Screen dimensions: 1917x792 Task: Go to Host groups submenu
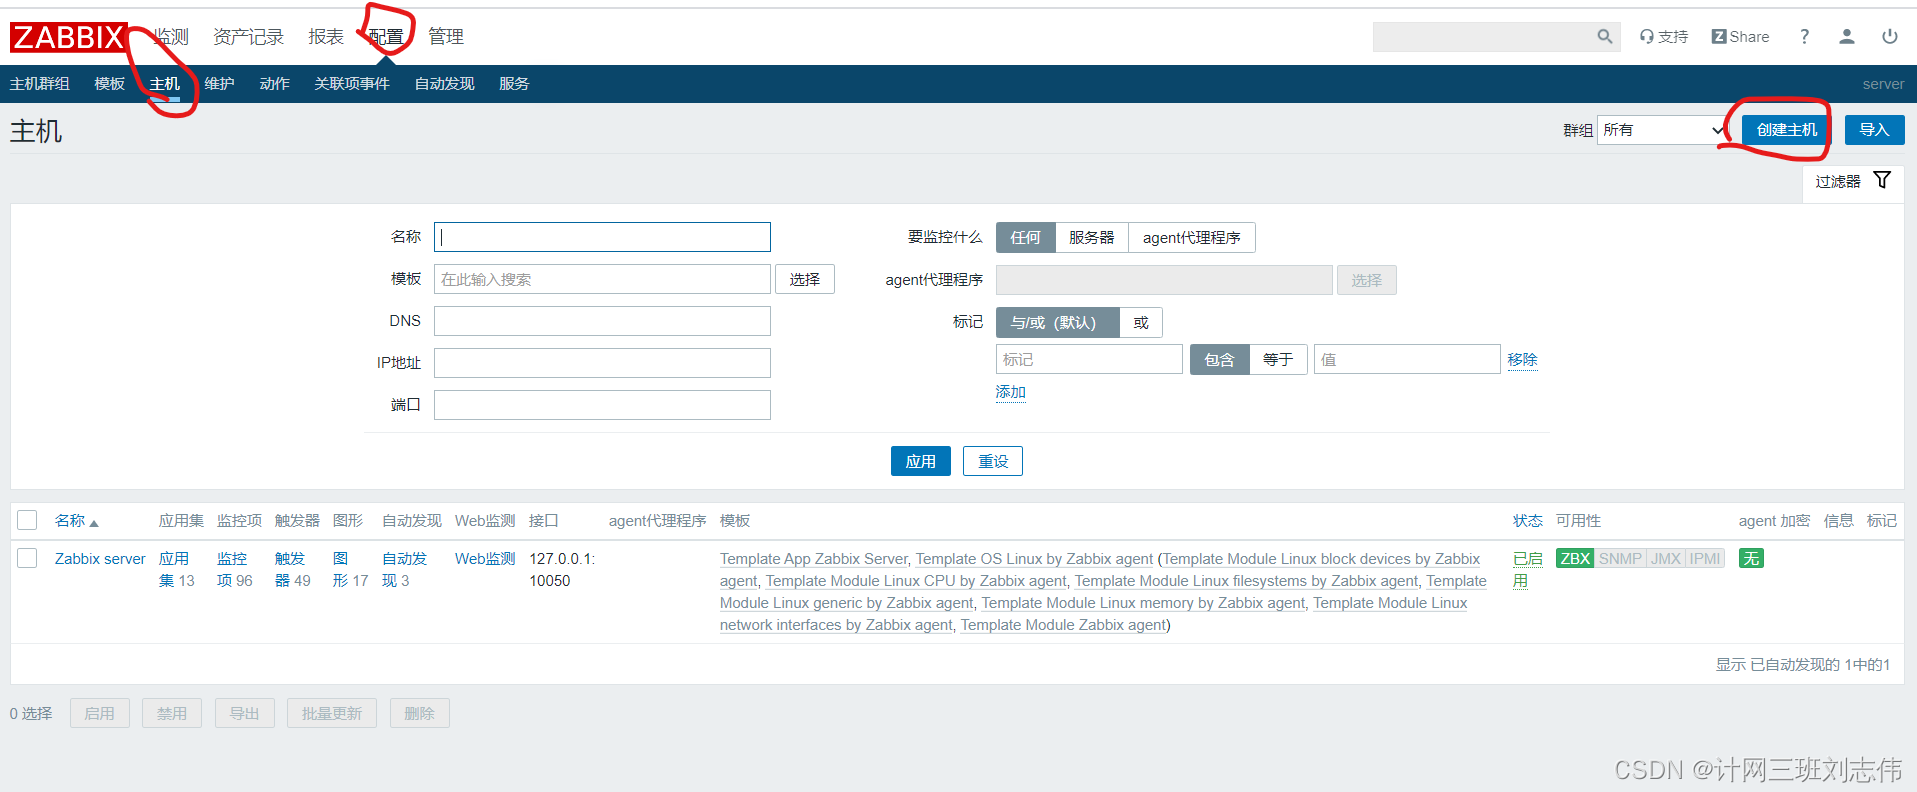(x=40, y=84)
